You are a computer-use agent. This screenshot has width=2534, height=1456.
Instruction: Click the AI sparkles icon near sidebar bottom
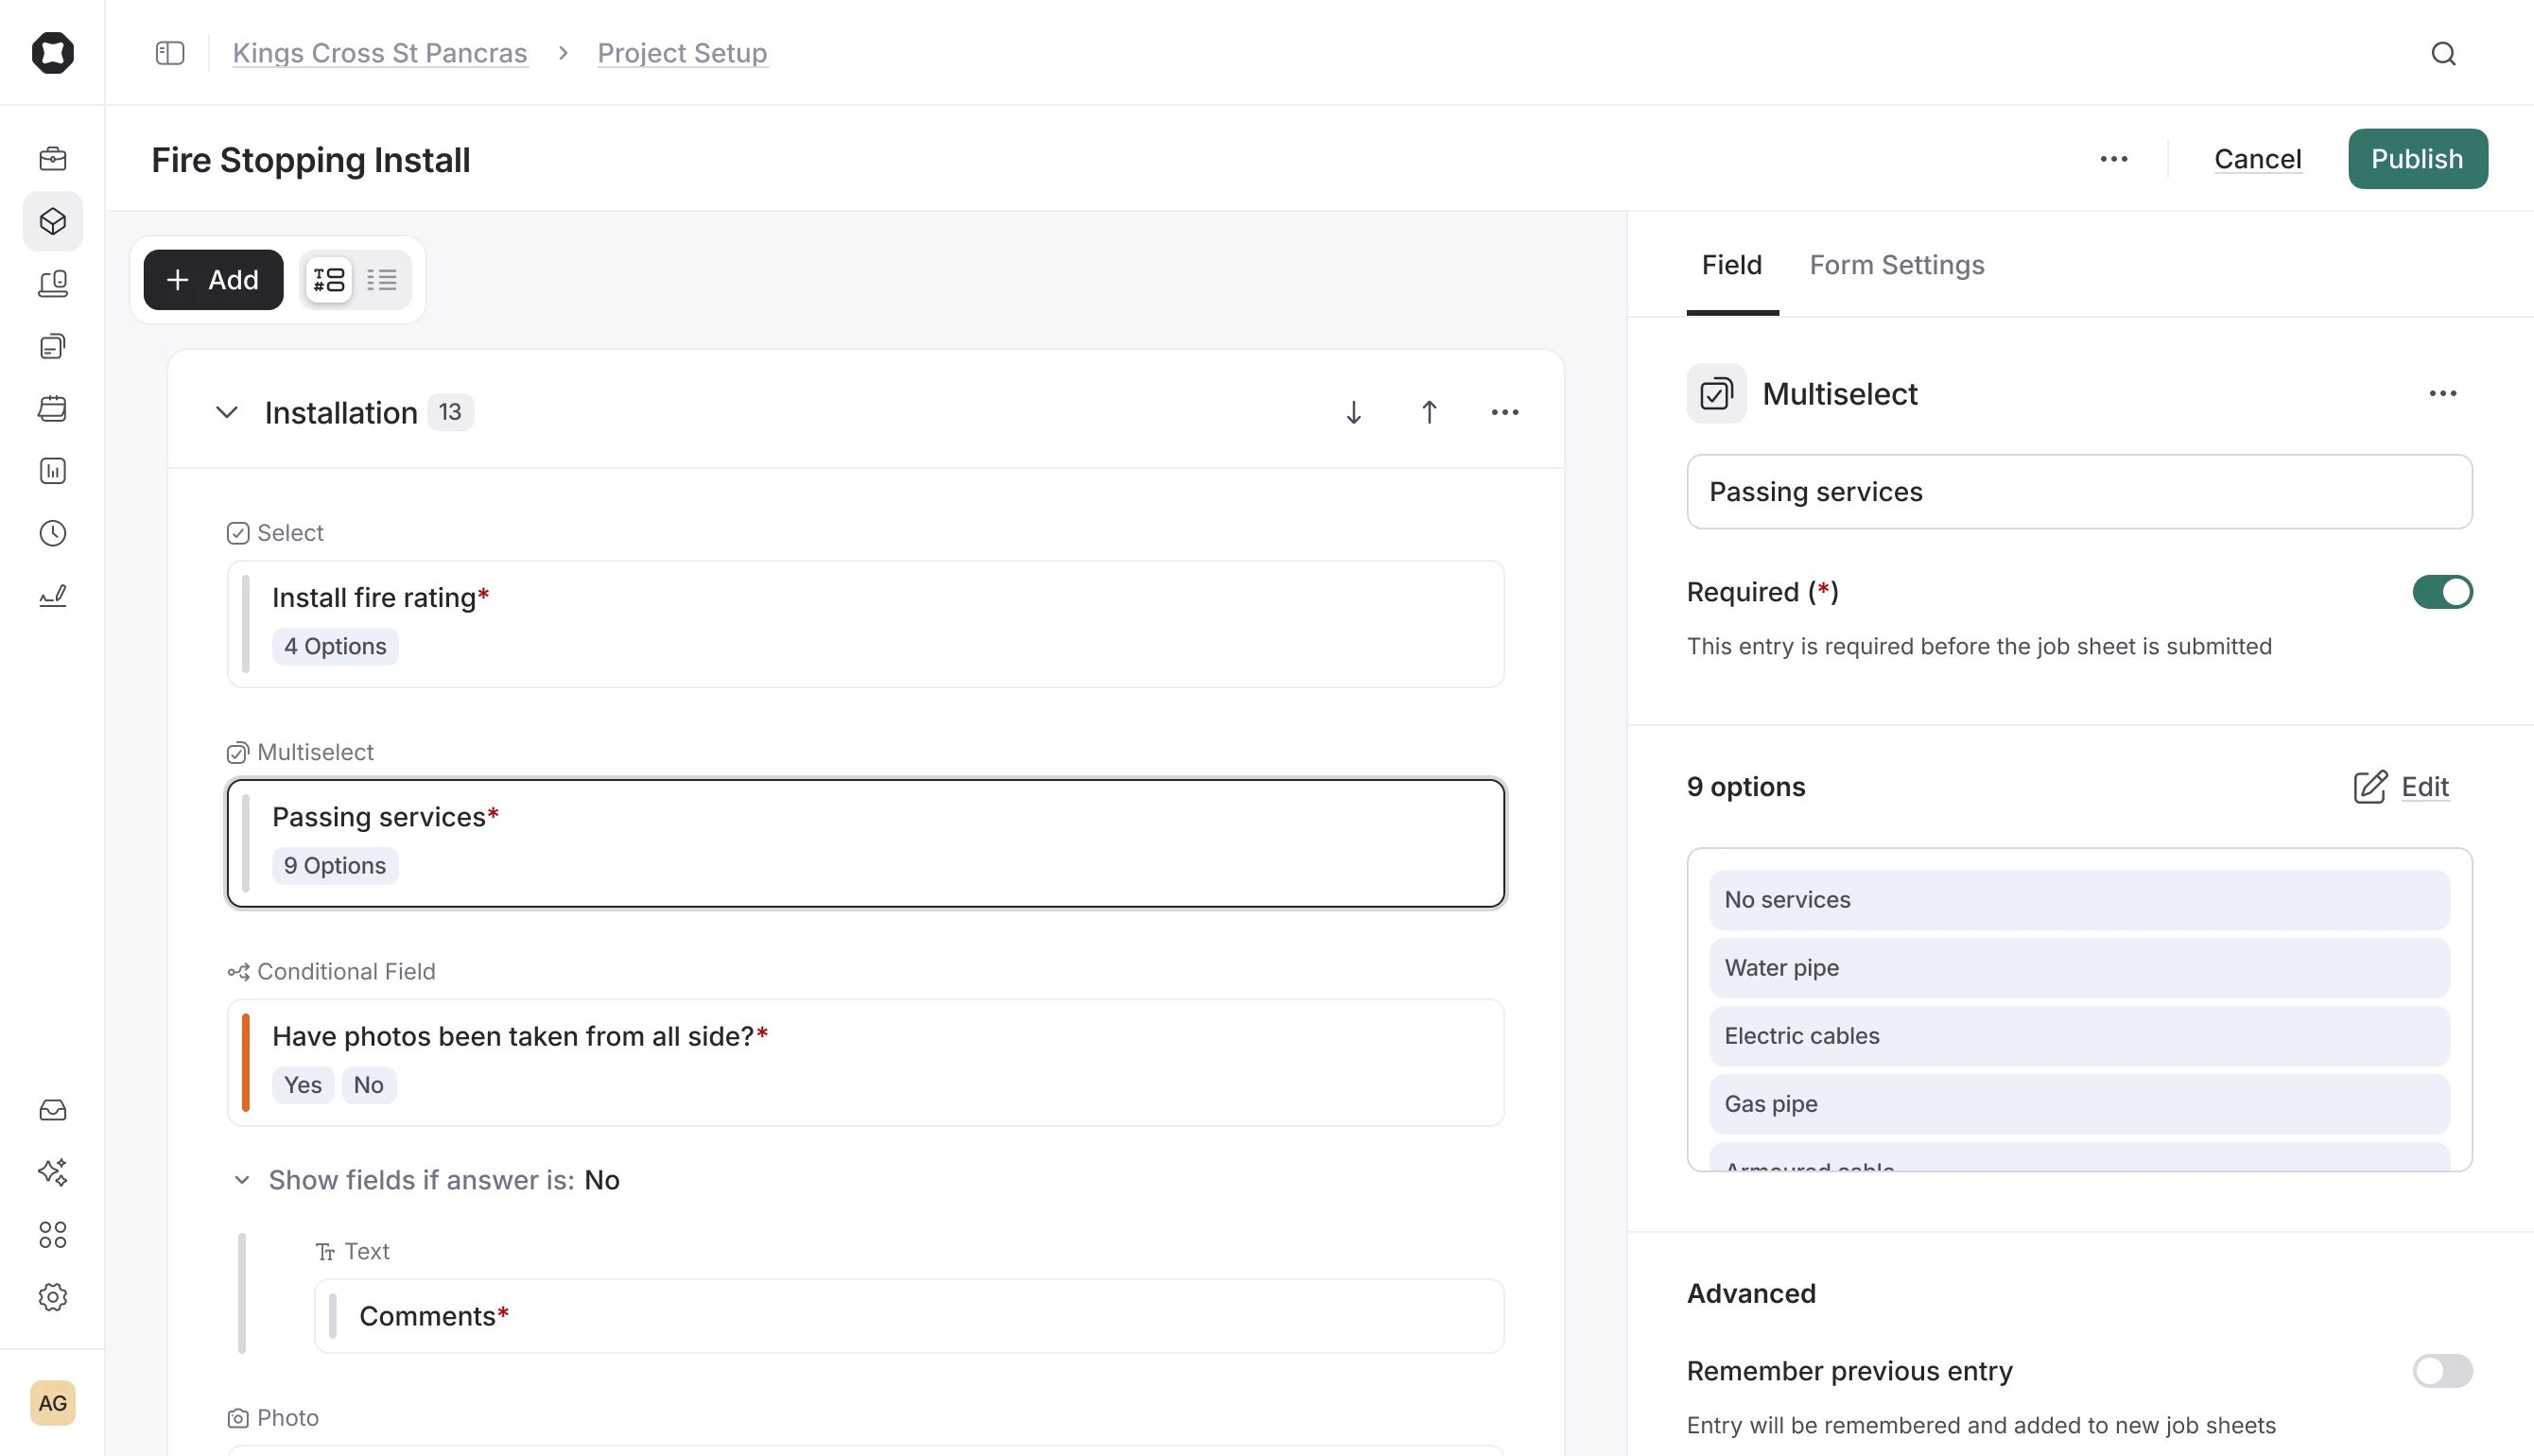pyautogui.click(x=52, y=1172)
